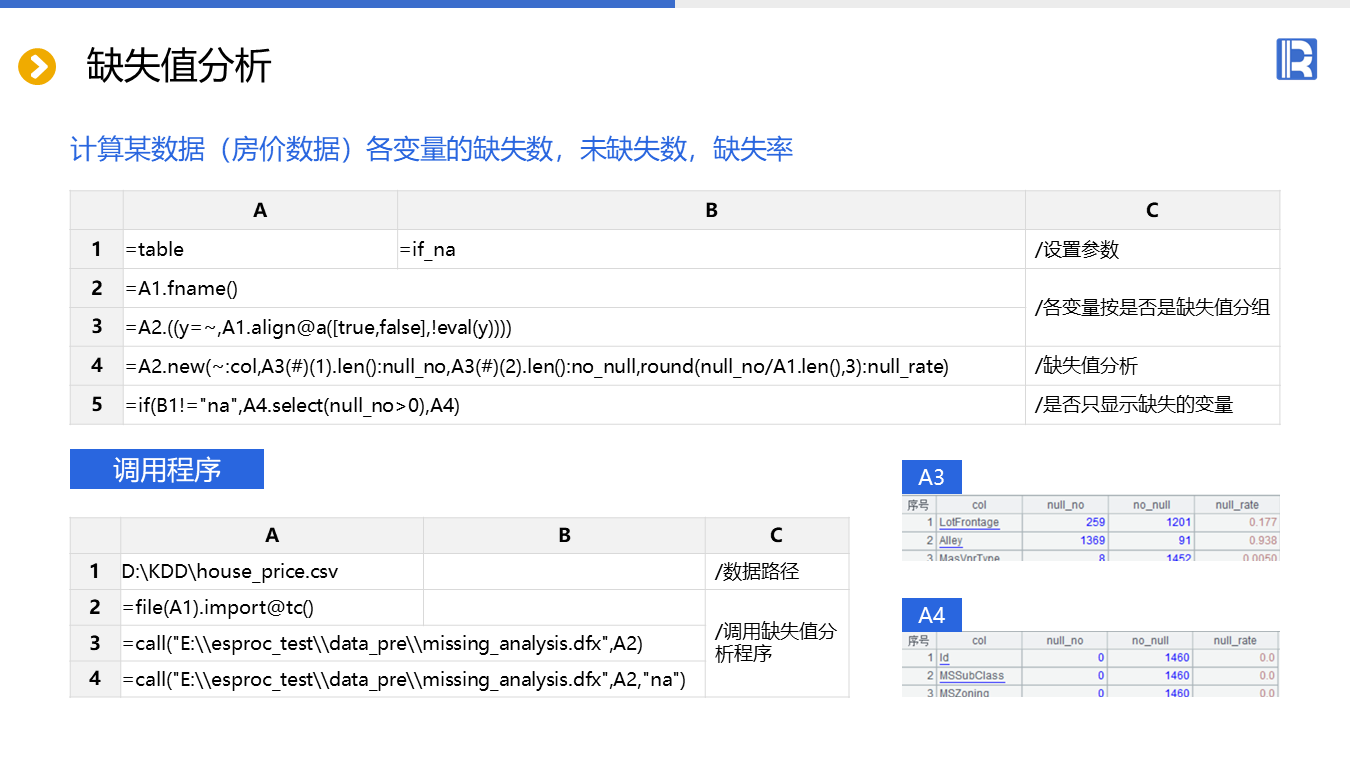The image size is (1350, 759).
Task: Click the blue subtitle starting with 计算某数据
Action: pyautogui.click(x=432, y=149)
